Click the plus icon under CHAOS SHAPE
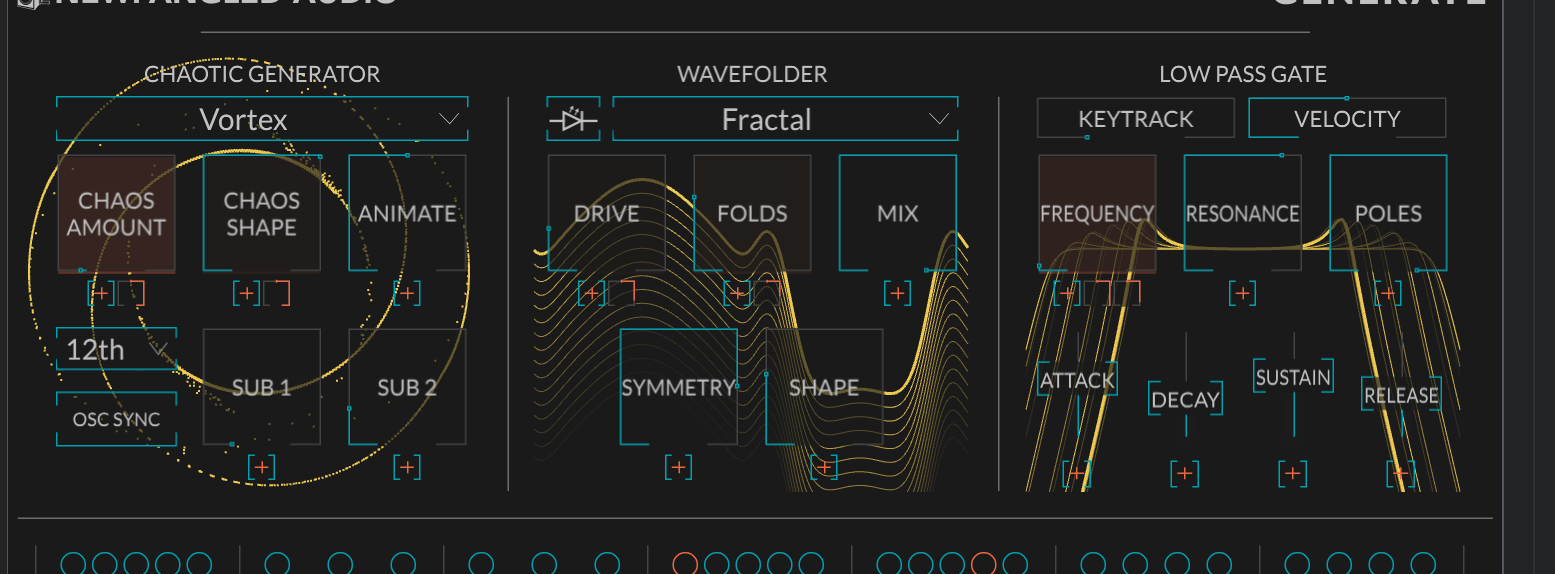Image resolution: width=1555 pixels, height=574 pixels. (246, 293)
